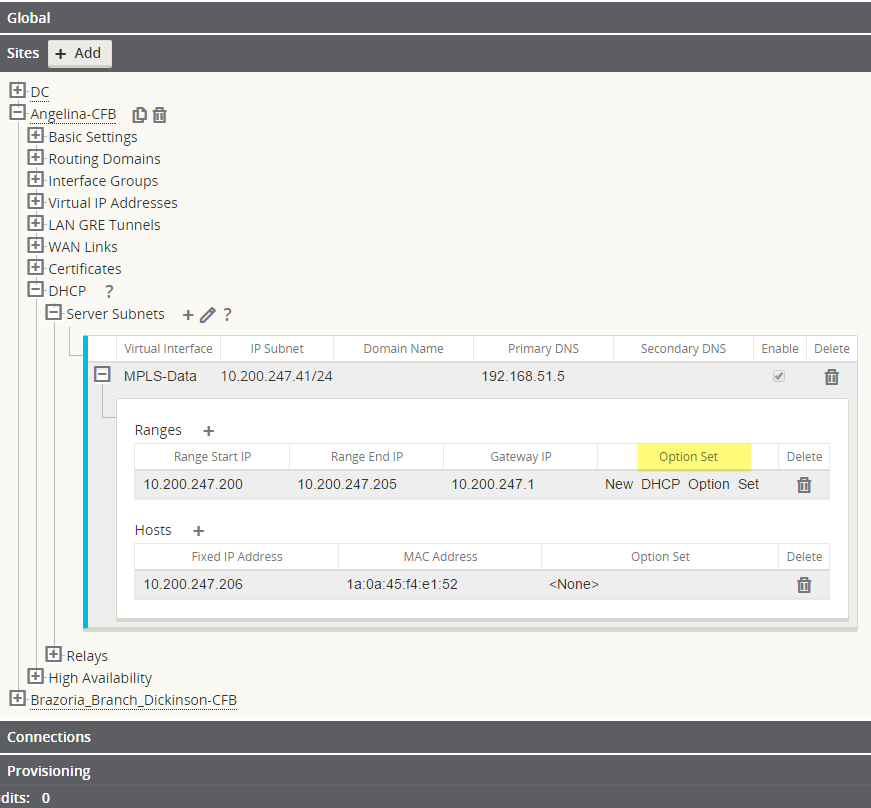Screen dimensions: 871x808
Task: Select the DC site name
Action: [39, 92]
